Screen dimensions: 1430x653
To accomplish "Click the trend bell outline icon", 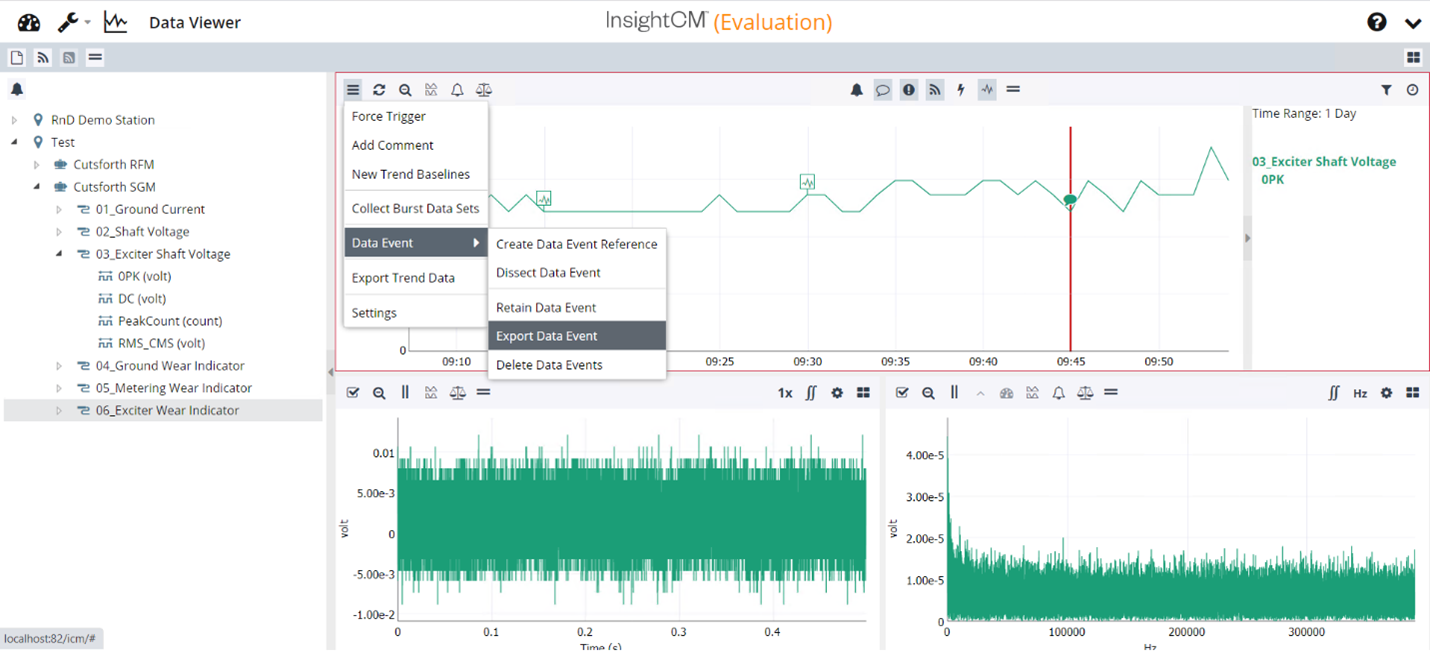I will pyautogui.click(x=457, y=90).
